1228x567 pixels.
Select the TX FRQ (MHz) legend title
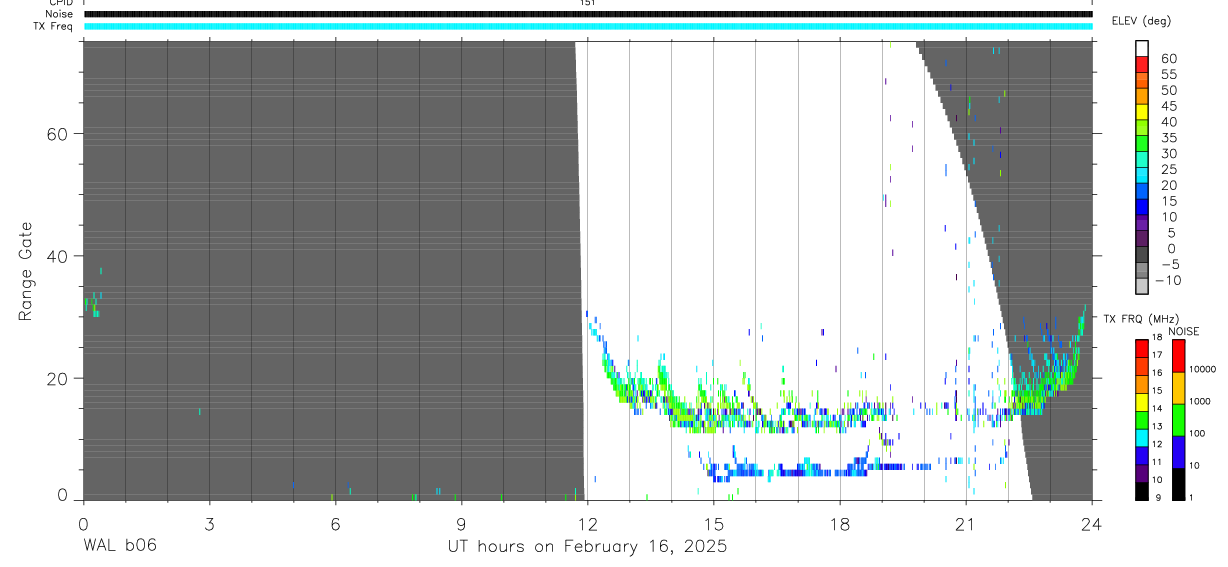1136,318
